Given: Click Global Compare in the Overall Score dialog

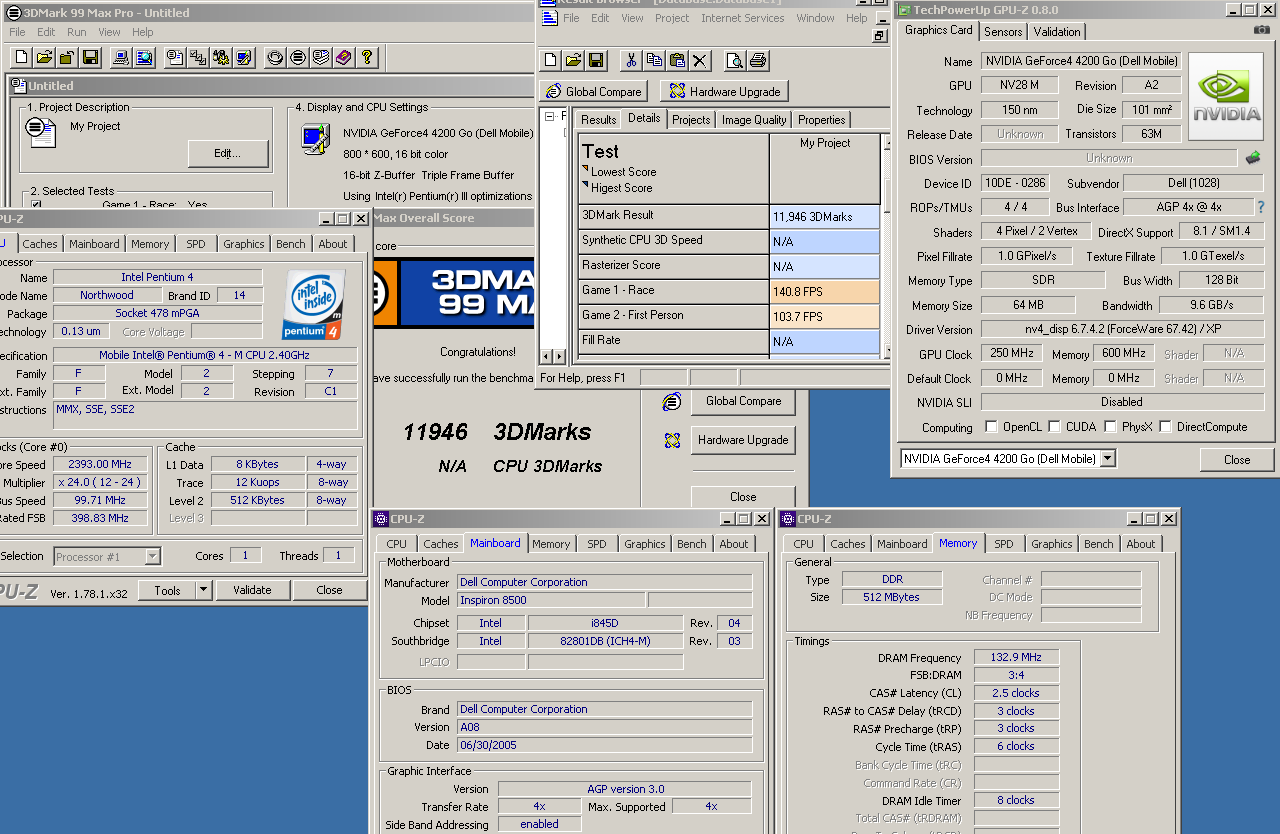Looking at the screenshot, I should click(x=743, y=401).
